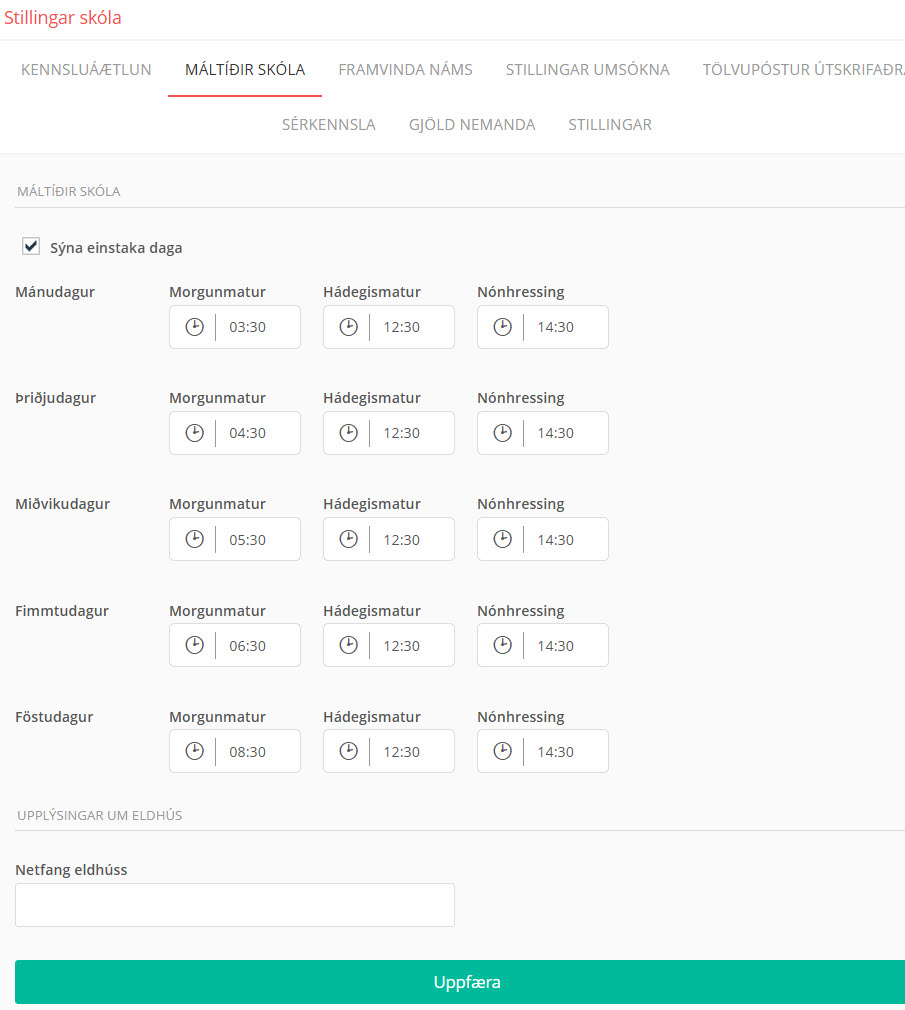Go to the Sérkennsla tab
905x1010 pixels.
(329, 124)
